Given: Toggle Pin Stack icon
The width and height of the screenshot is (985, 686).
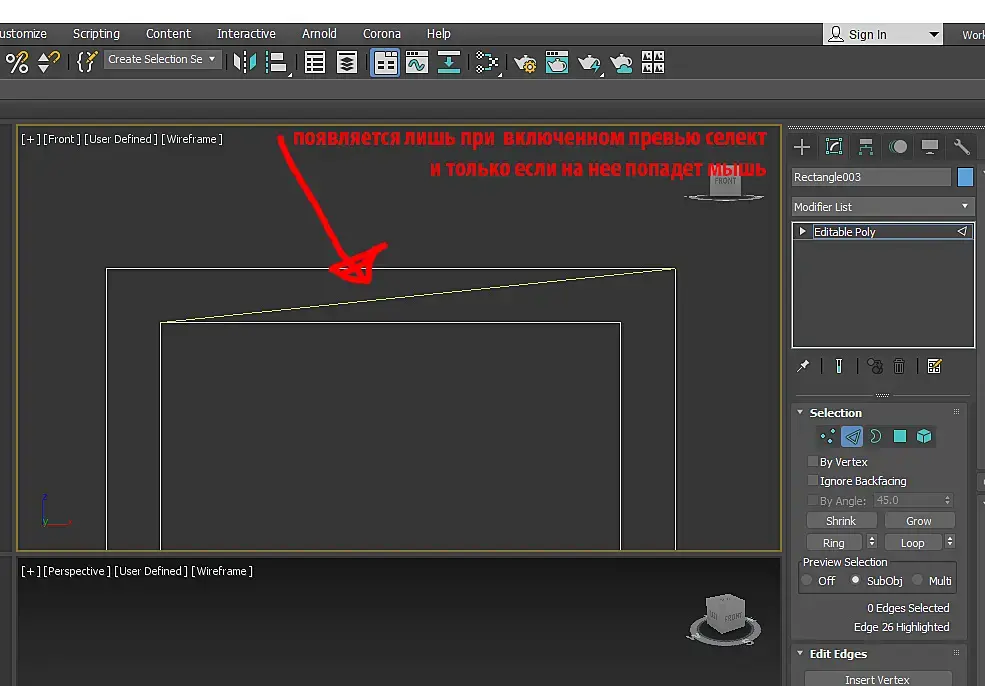Looking at the screenshot, I should (x=803, y=366).
